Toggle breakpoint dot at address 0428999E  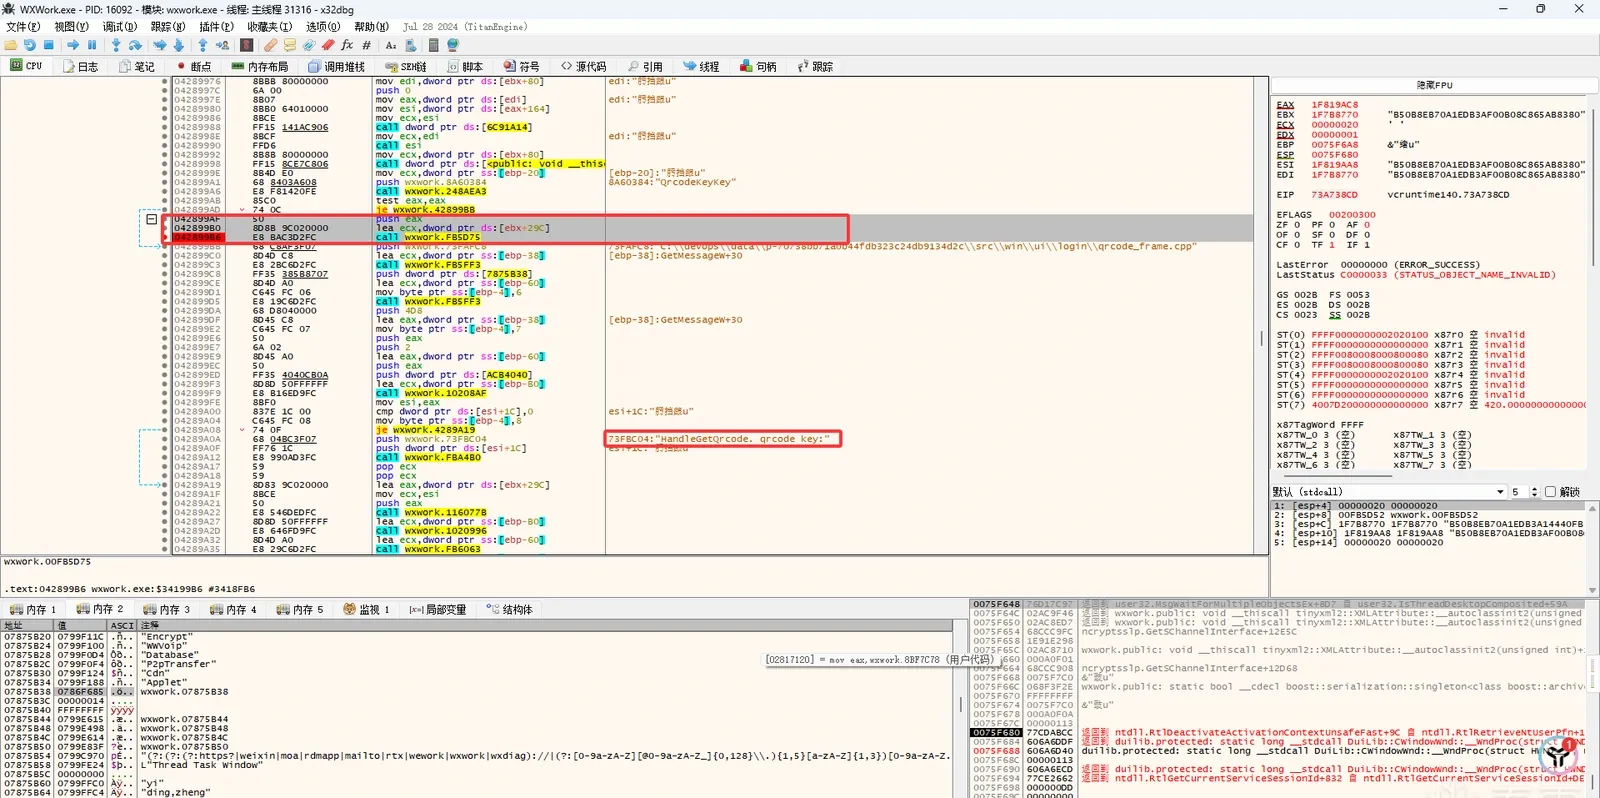[165, 173]
